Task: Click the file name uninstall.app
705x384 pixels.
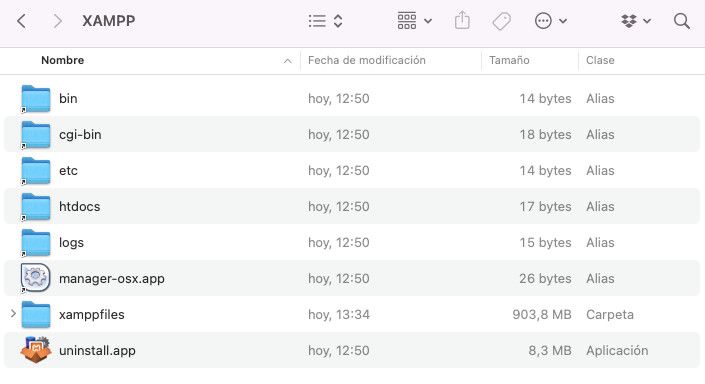Action: point(98,350)
